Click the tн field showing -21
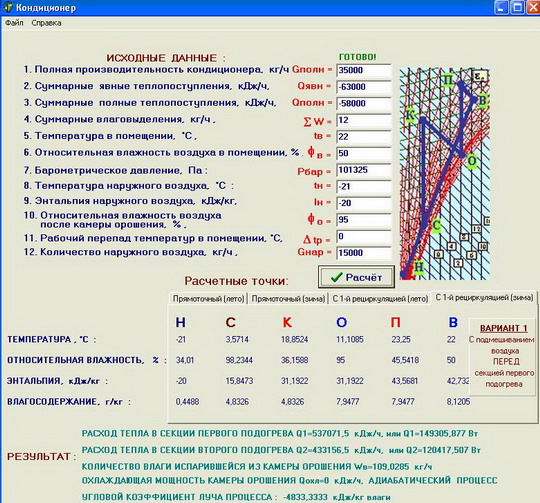The width and height of the screenshot is (540, 503). coord(364,186)
